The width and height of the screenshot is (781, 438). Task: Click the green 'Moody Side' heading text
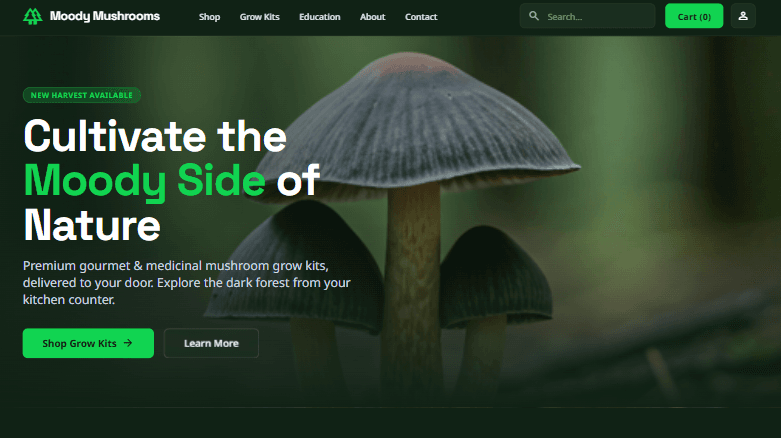[144, 181]
